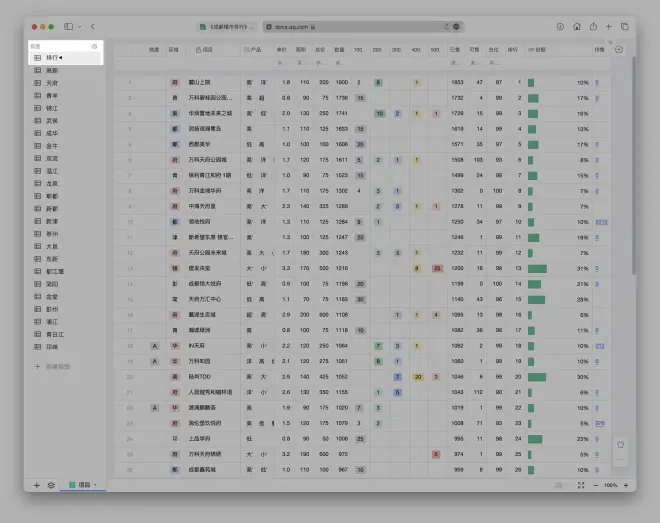
Task: Open the Safari tab overview icon
Action: pos(625,26)
